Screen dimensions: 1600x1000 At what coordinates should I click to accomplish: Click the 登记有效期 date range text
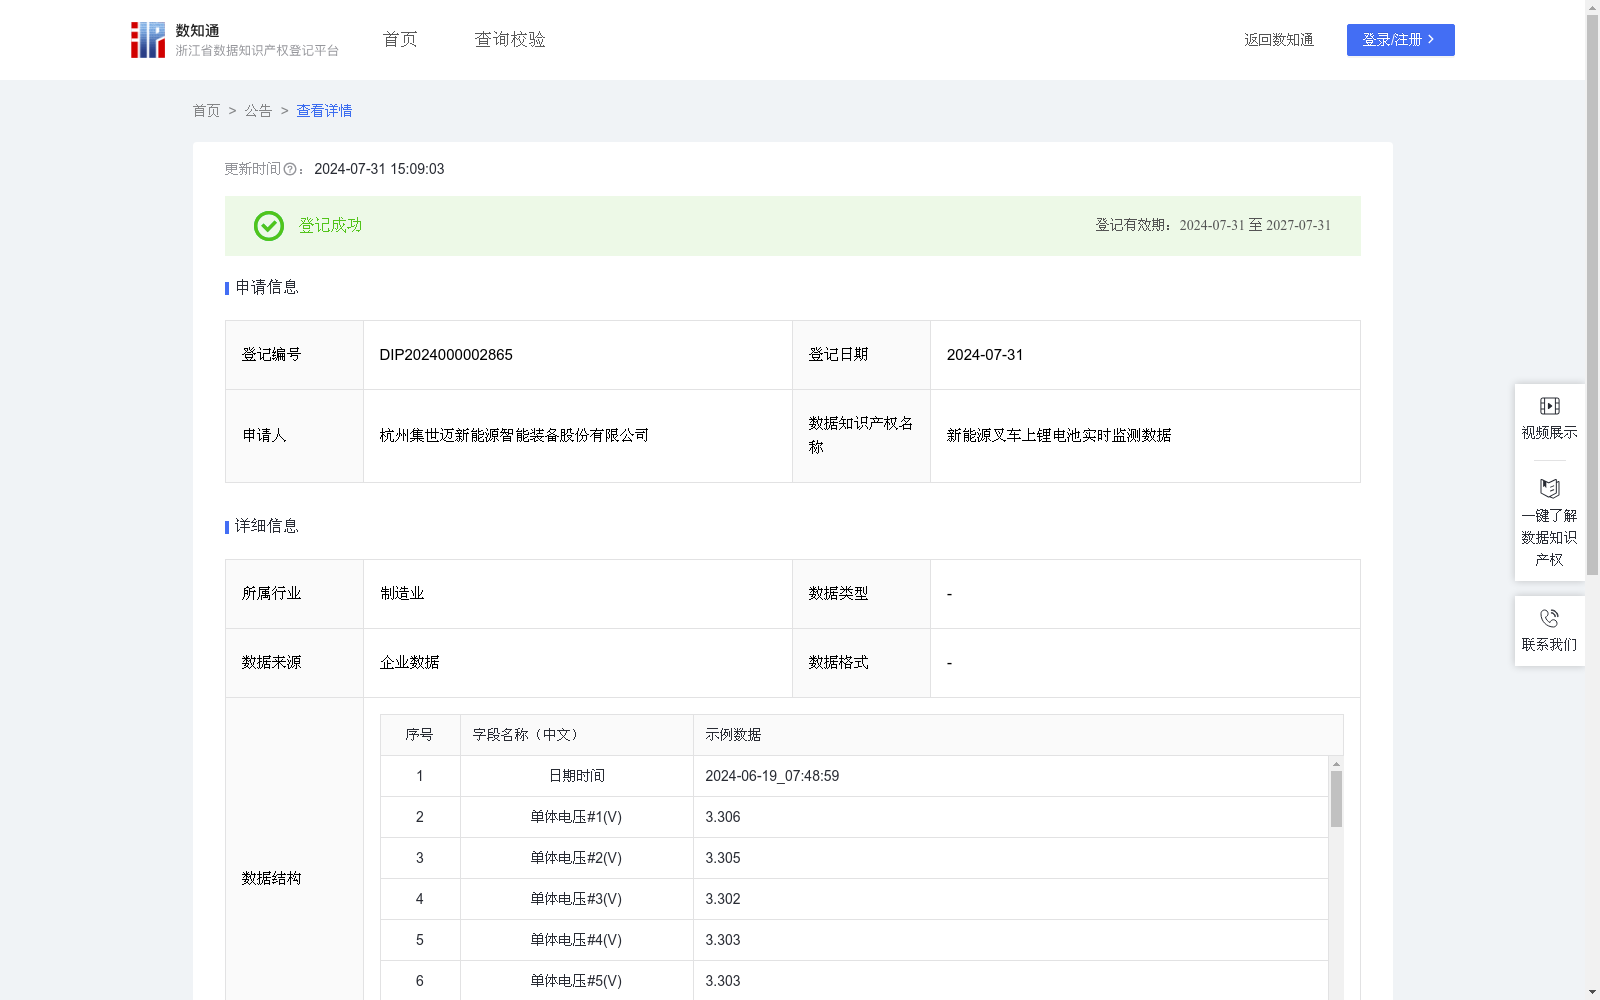pos(1213,226)
